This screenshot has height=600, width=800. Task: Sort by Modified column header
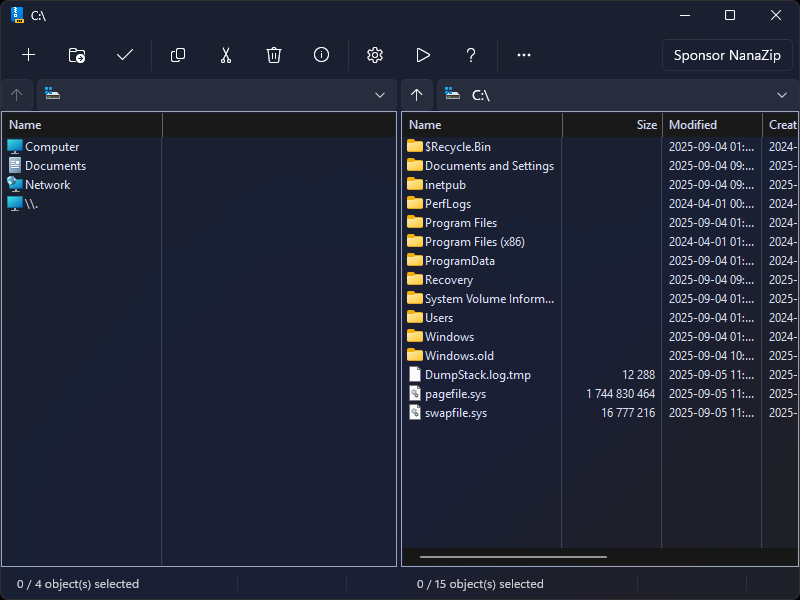(712, 125)
